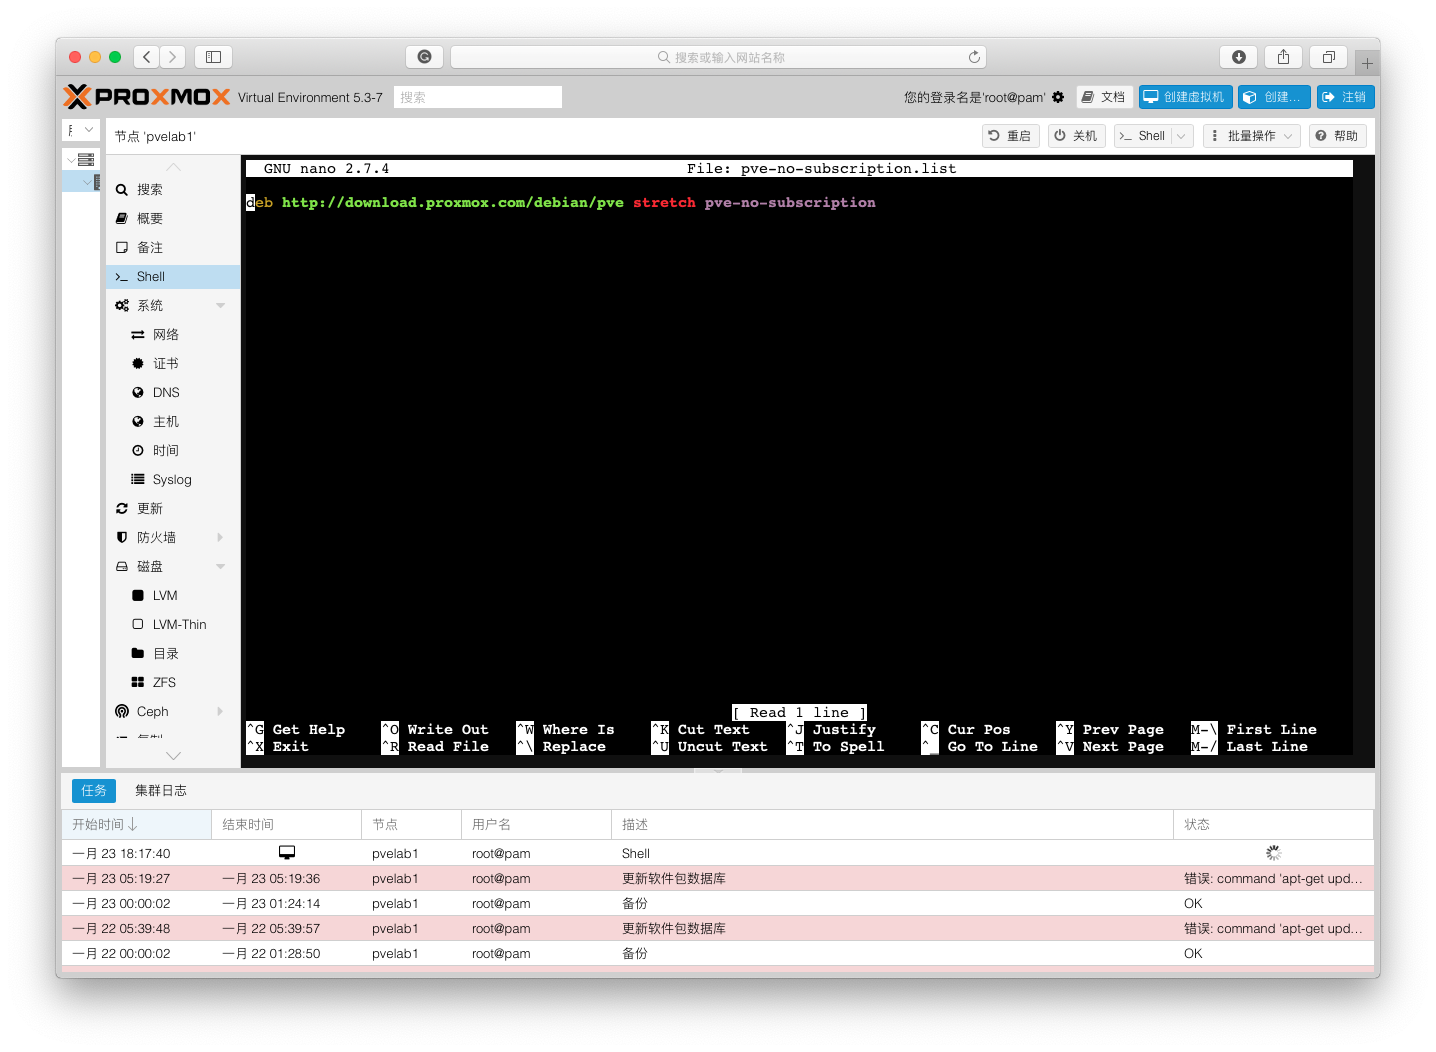The image size is (1436, 1052).
Task: Select 概要 summary menu item
Action: [172, 219]
